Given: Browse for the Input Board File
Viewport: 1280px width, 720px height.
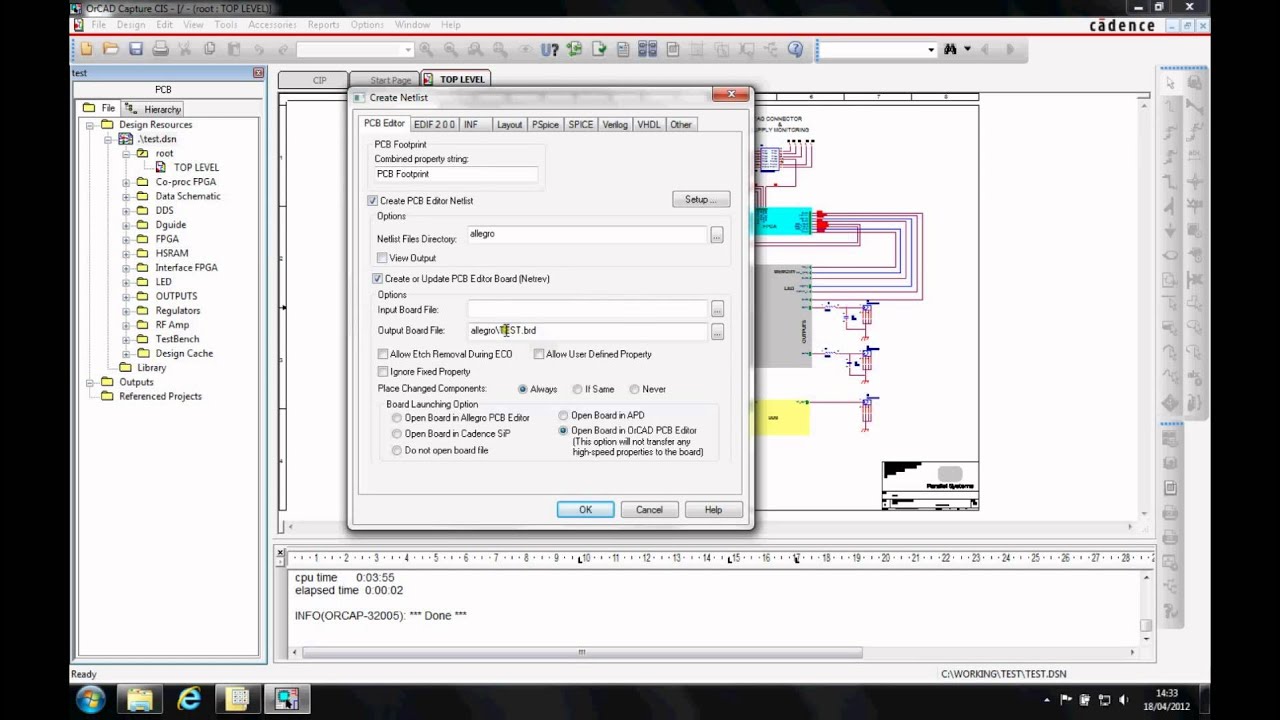Looking at the screenshot, I should click(717, 310).
